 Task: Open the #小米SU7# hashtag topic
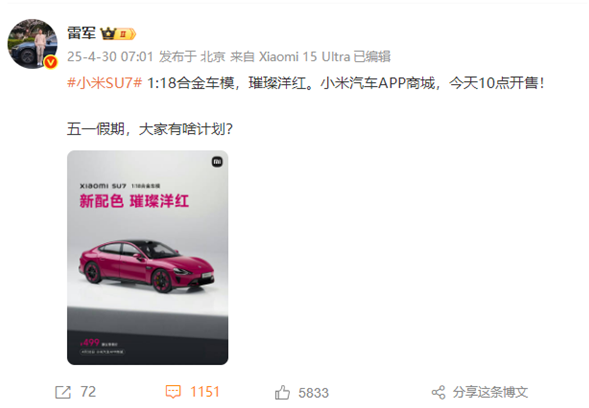(x=104, y=83)
